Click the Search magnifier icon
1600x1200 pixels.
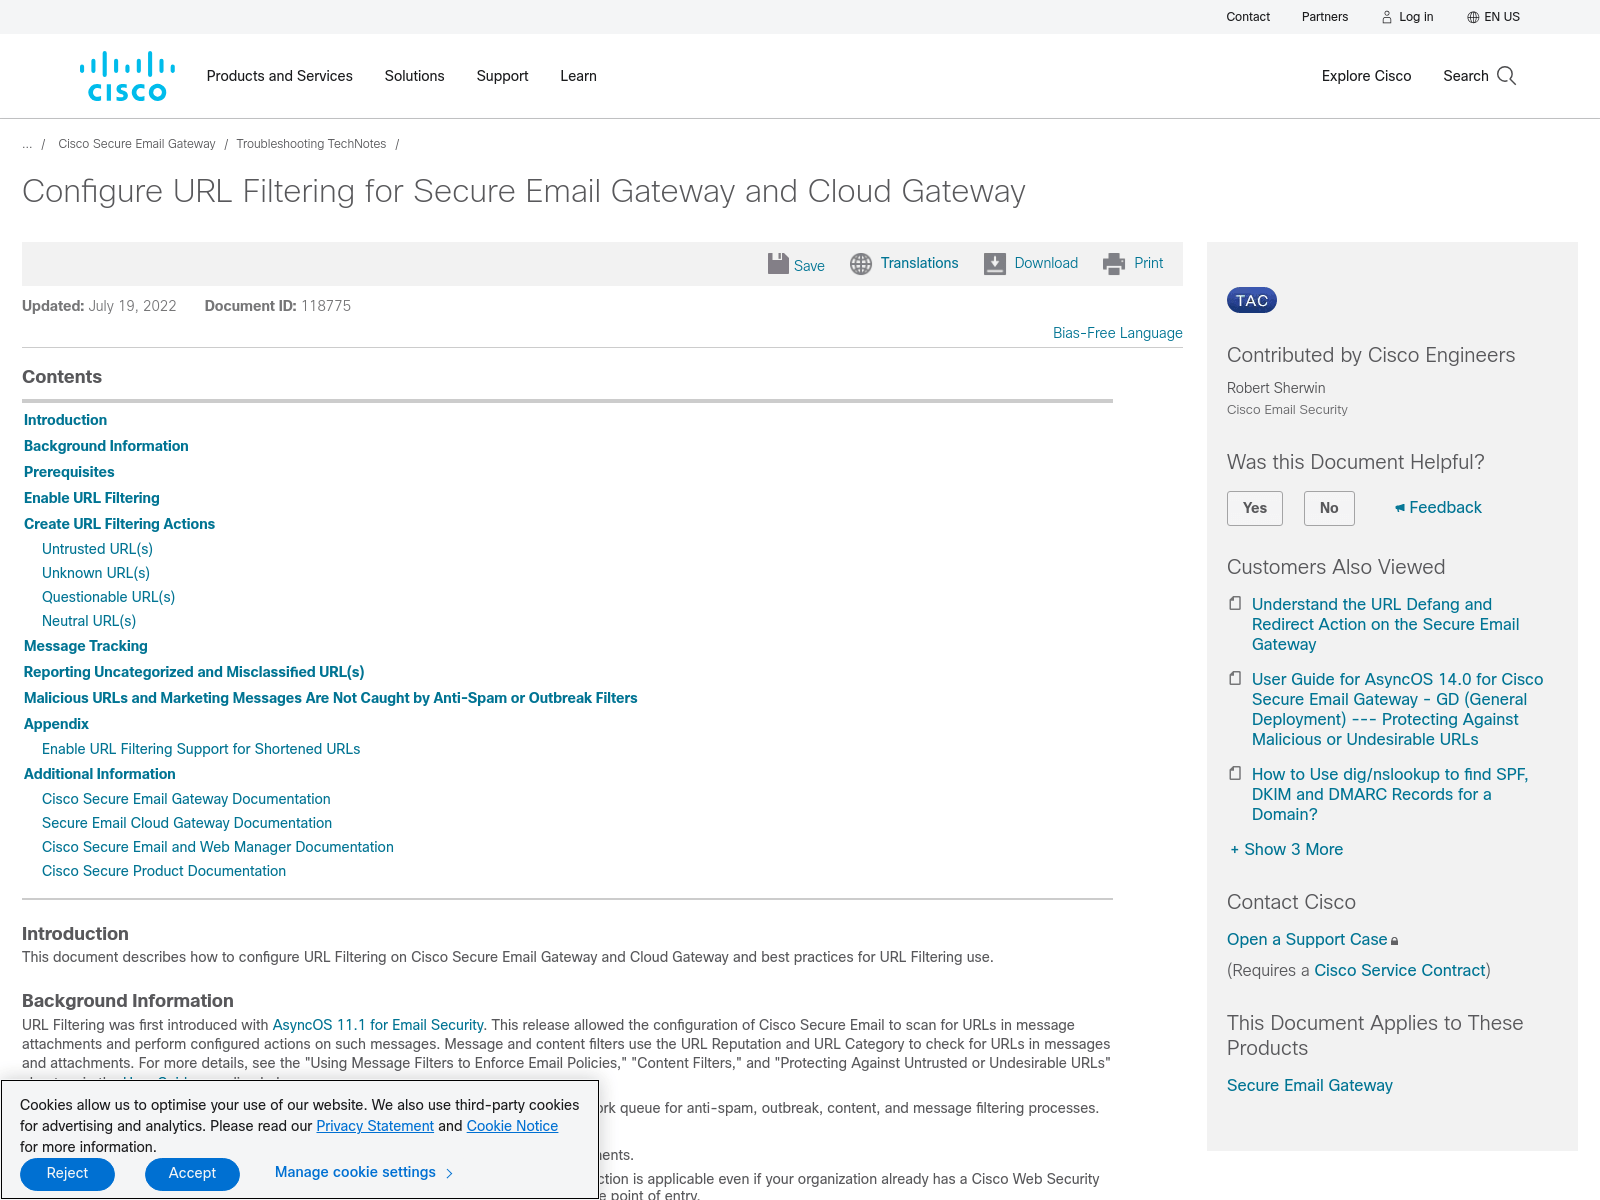(x=1507, y=76)
